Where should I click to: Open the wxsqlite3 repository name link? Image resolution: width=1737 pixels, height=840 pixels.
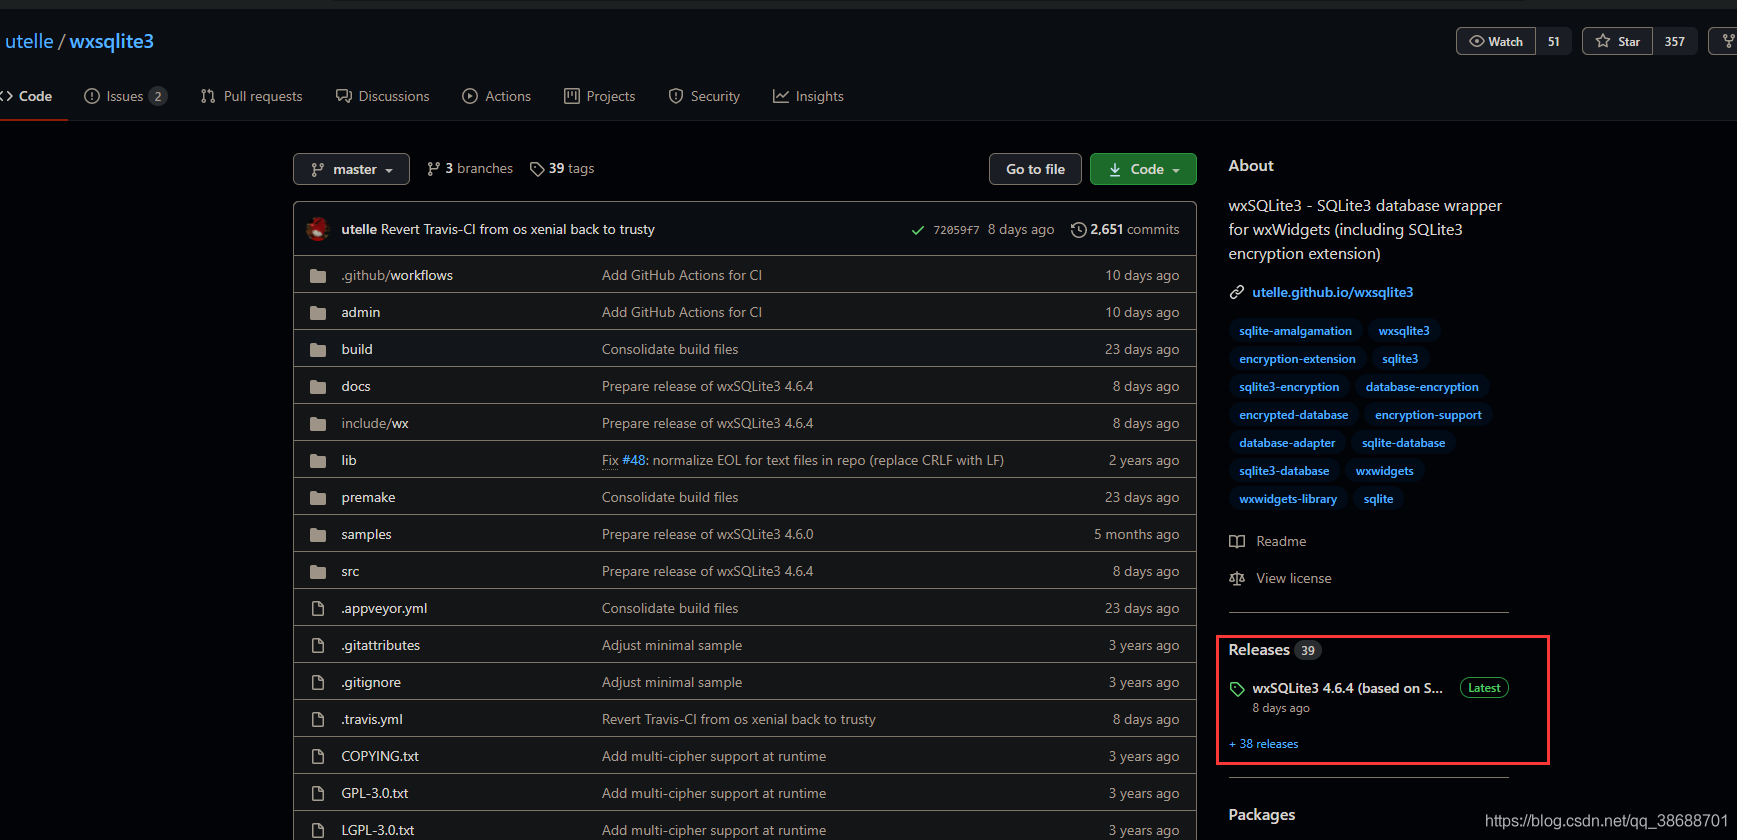pyautogui.click(x=112, y=41)
